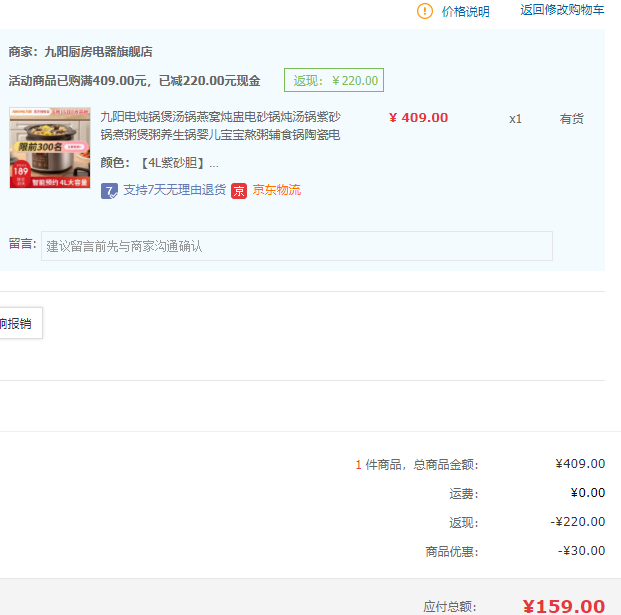Click the 有货 stock status text
Viewport: 621px width, 615px height.
tap(571, 119)
